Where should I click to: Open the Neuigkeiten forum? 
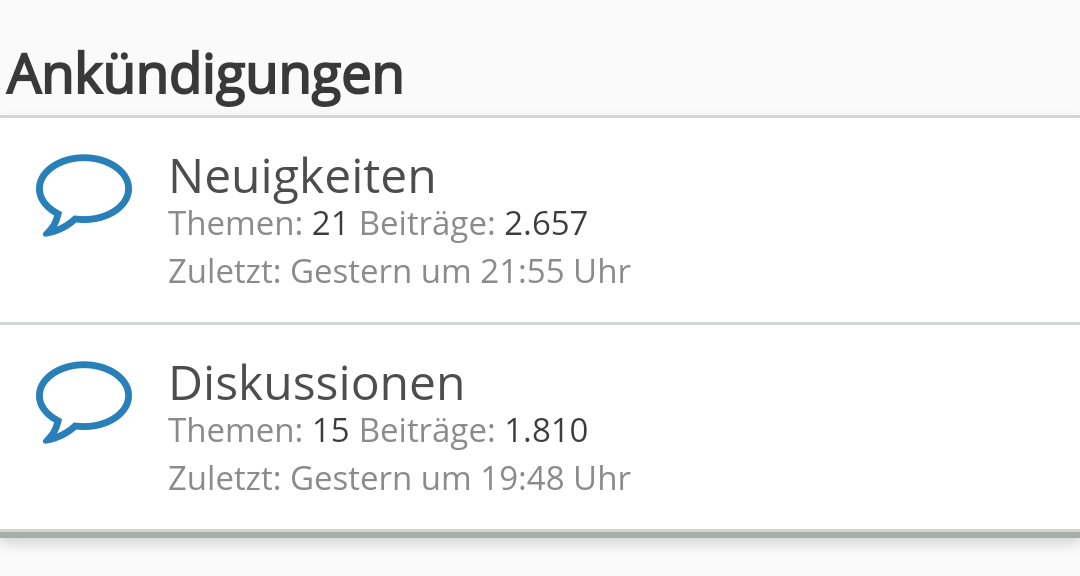tap(302, 177)
